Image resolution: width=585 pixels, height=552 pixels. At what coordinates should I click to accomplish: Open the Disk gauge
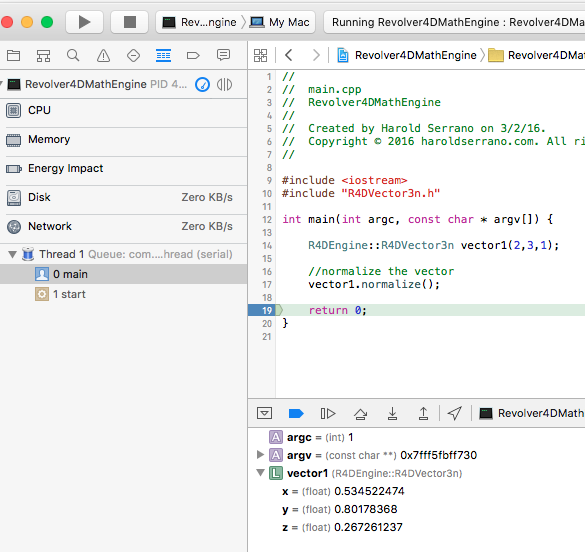(x=123, y=197)
